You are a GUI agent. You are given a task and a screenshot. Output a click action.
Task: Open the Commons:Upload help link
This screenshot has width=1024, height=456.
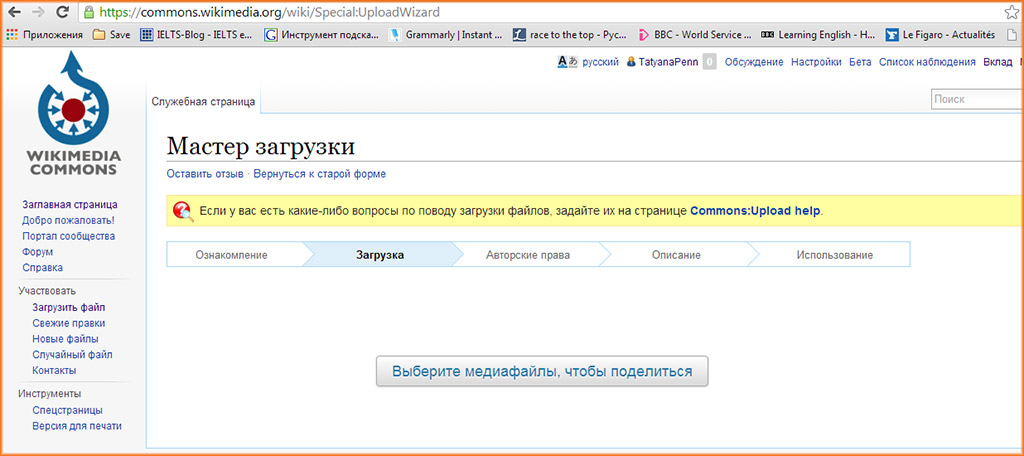pyautogui.click(x=755, y=211)
